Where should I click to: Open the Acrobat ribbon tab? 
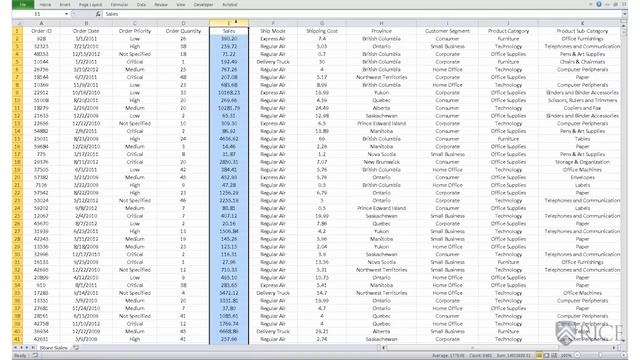point(230,5)
